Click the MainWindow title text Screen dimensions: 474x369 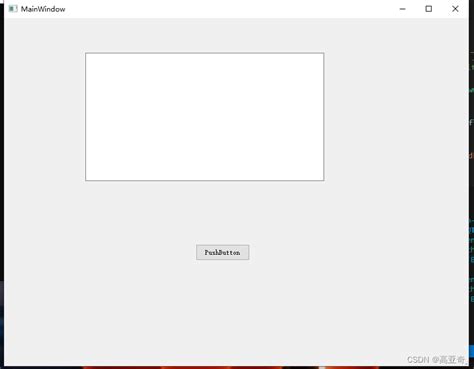(x=43, y=9)
